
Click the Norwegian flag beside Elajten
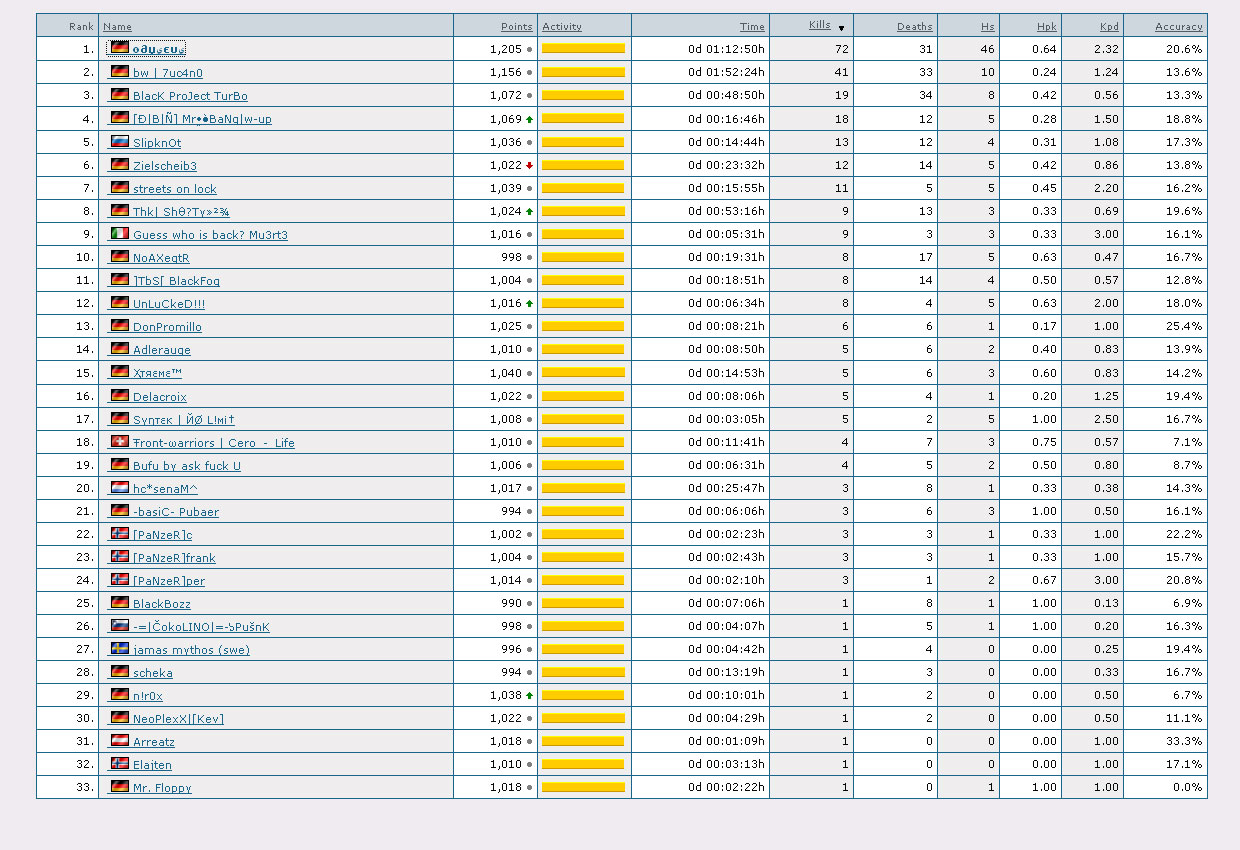pyautogui.click(x=119, y=764)
